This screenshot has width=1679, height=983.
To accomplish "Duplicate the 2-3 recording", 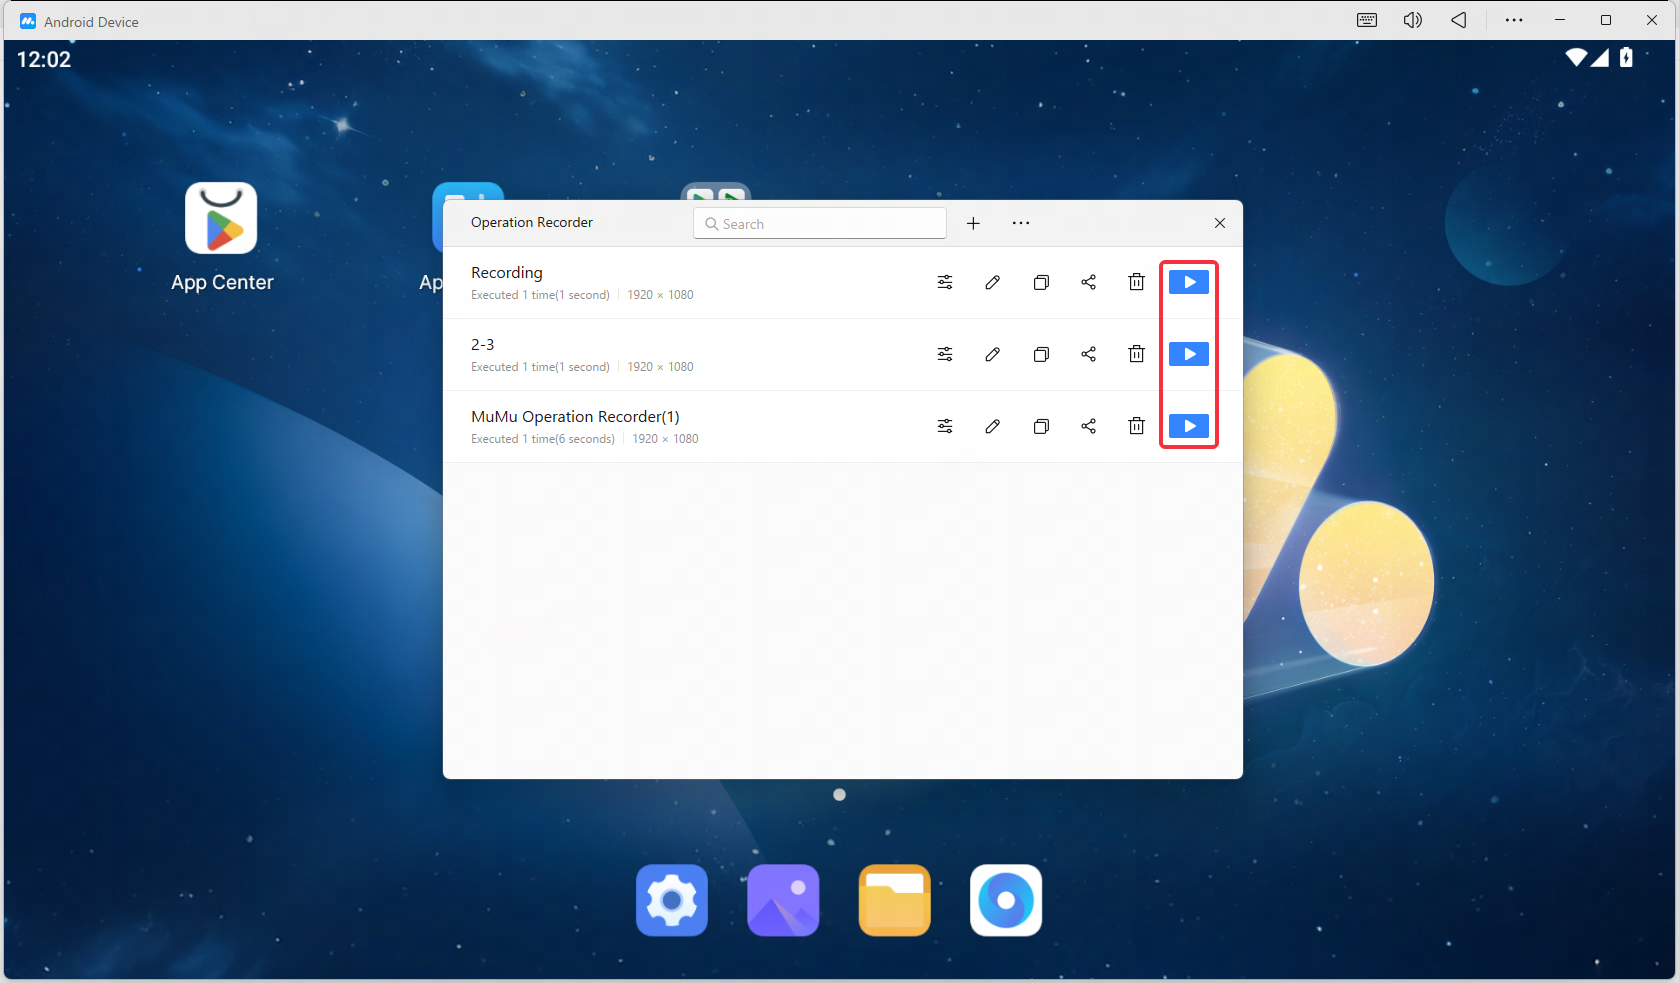I will tap(1041, 354).
